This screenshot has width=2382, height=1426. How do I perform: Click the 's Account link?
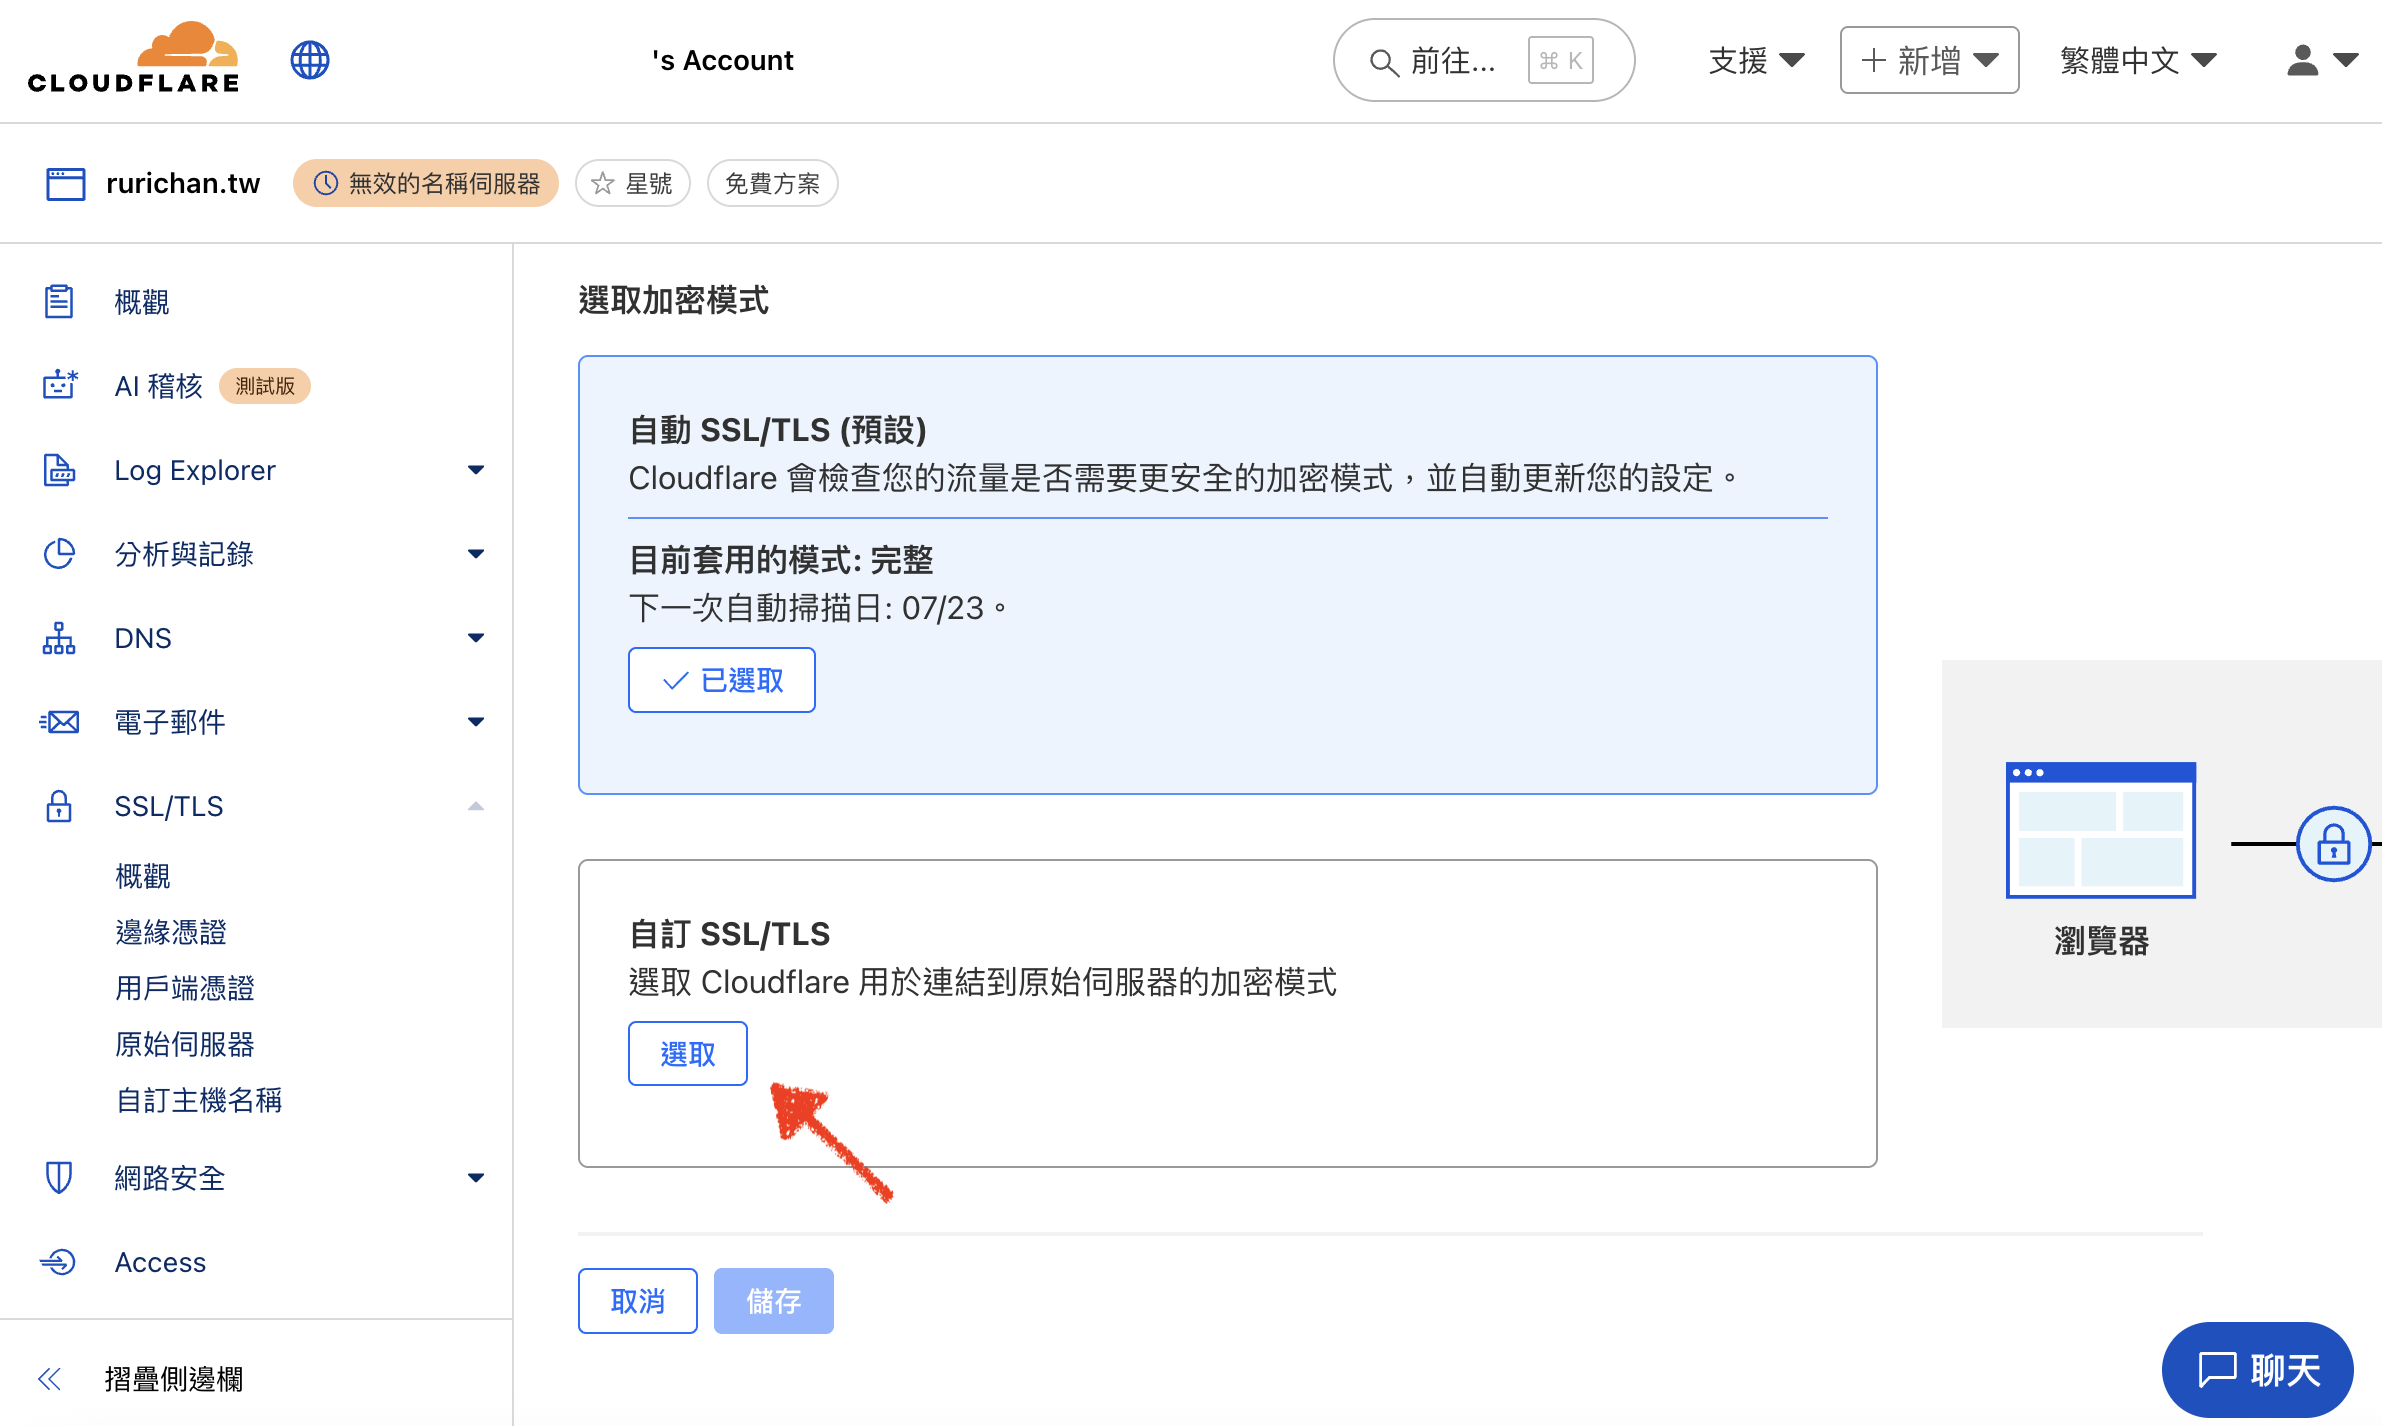(x=723, y=61)
